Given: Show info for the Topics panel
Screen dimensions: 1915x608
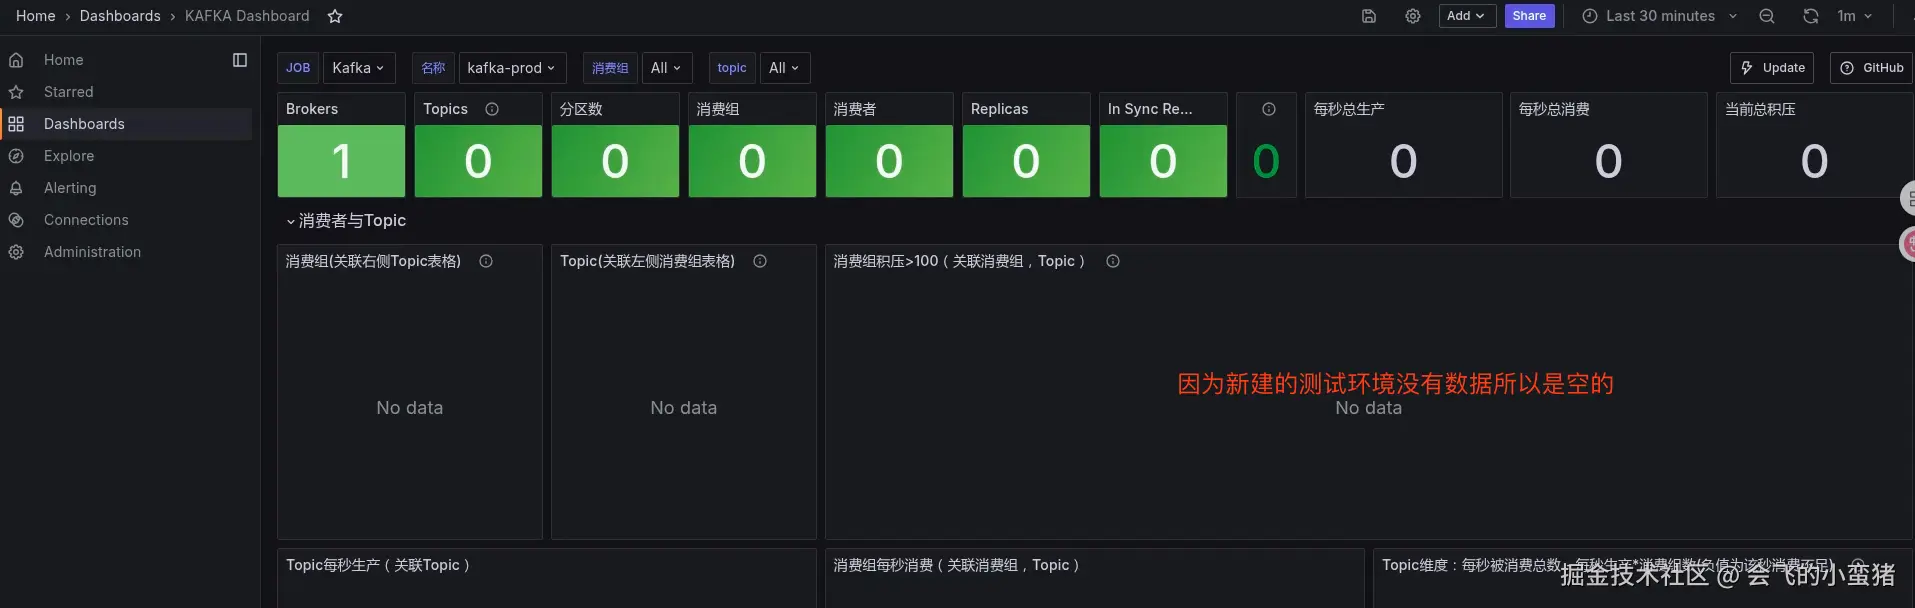Looking at the screenshot, I should pyautogui.click(x=492, y=109).
